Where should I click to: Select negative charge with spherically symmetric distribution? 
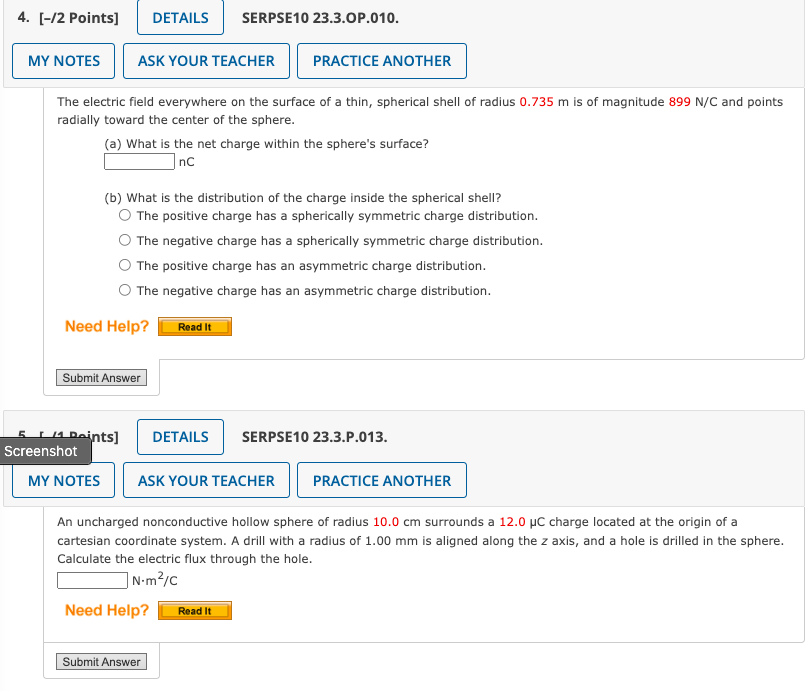[x=125, y=239]
